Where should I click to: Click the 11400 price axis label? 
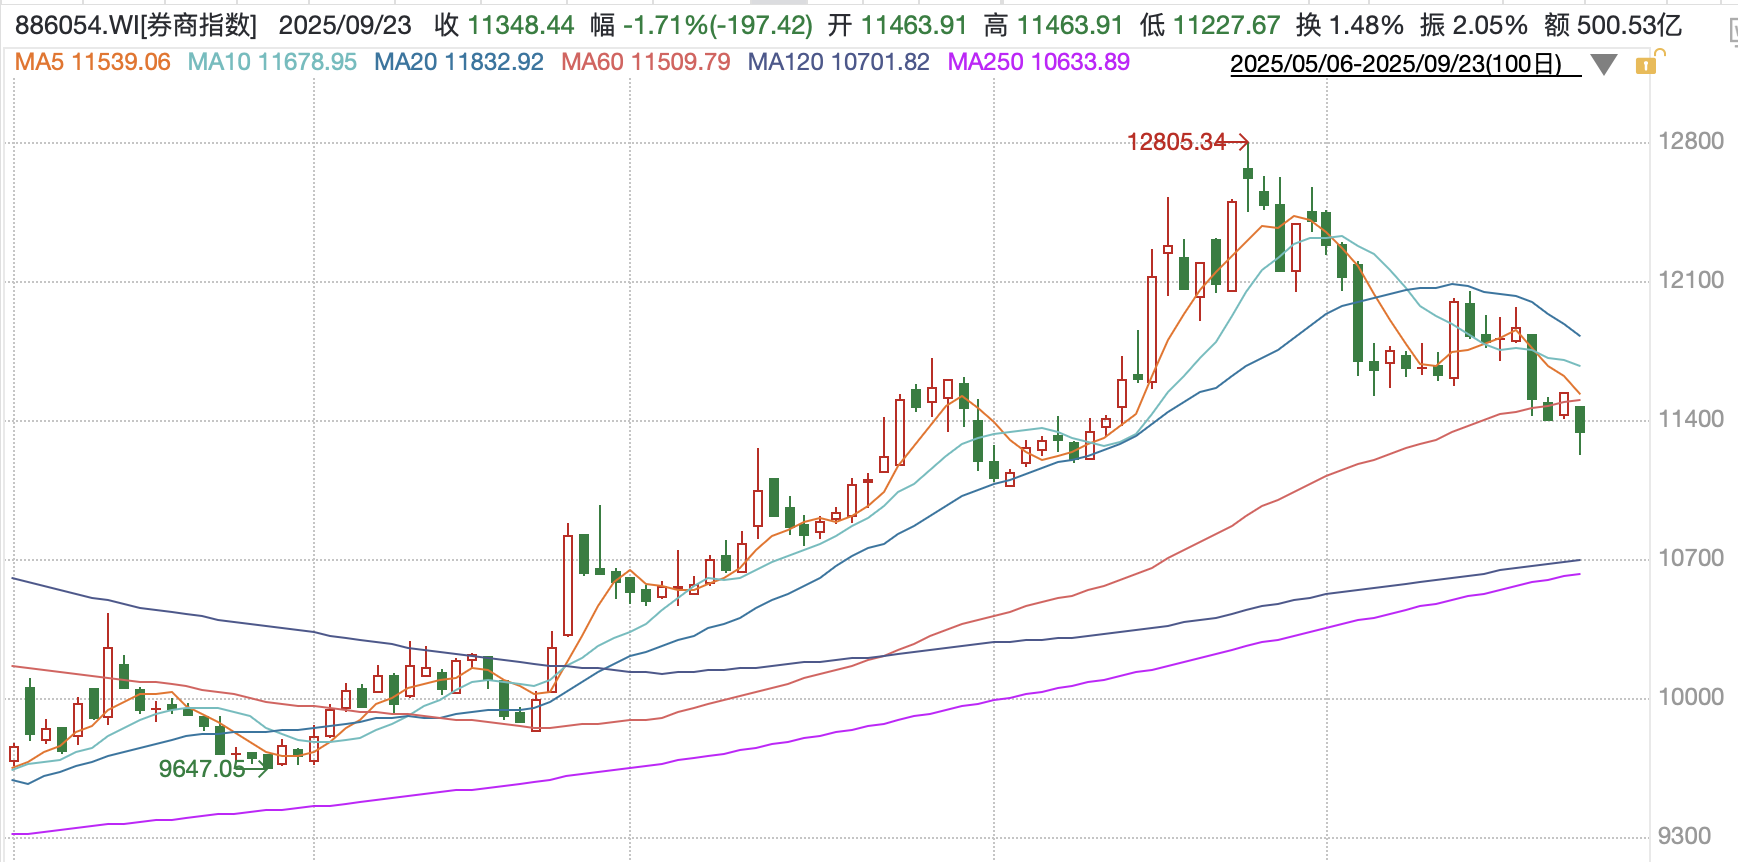[x=1691, y=419]
